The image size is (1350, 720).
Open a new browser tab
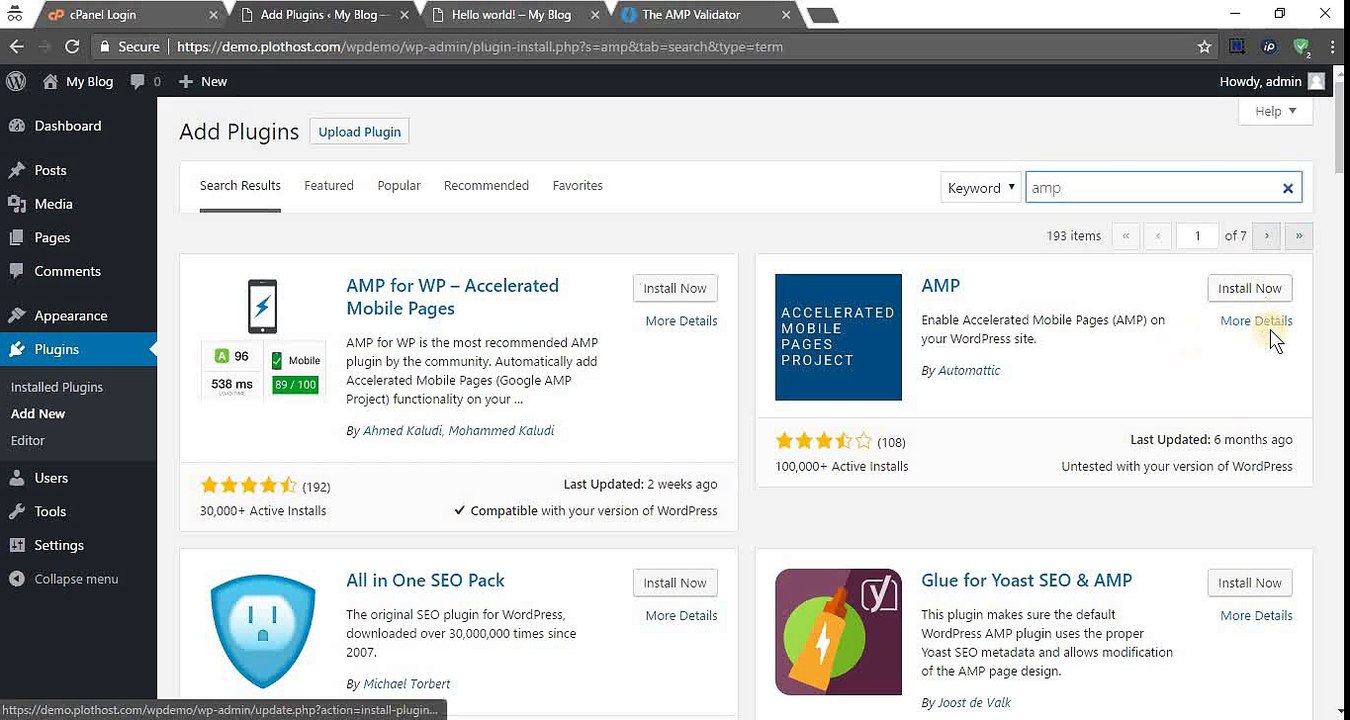pos(821,15)
